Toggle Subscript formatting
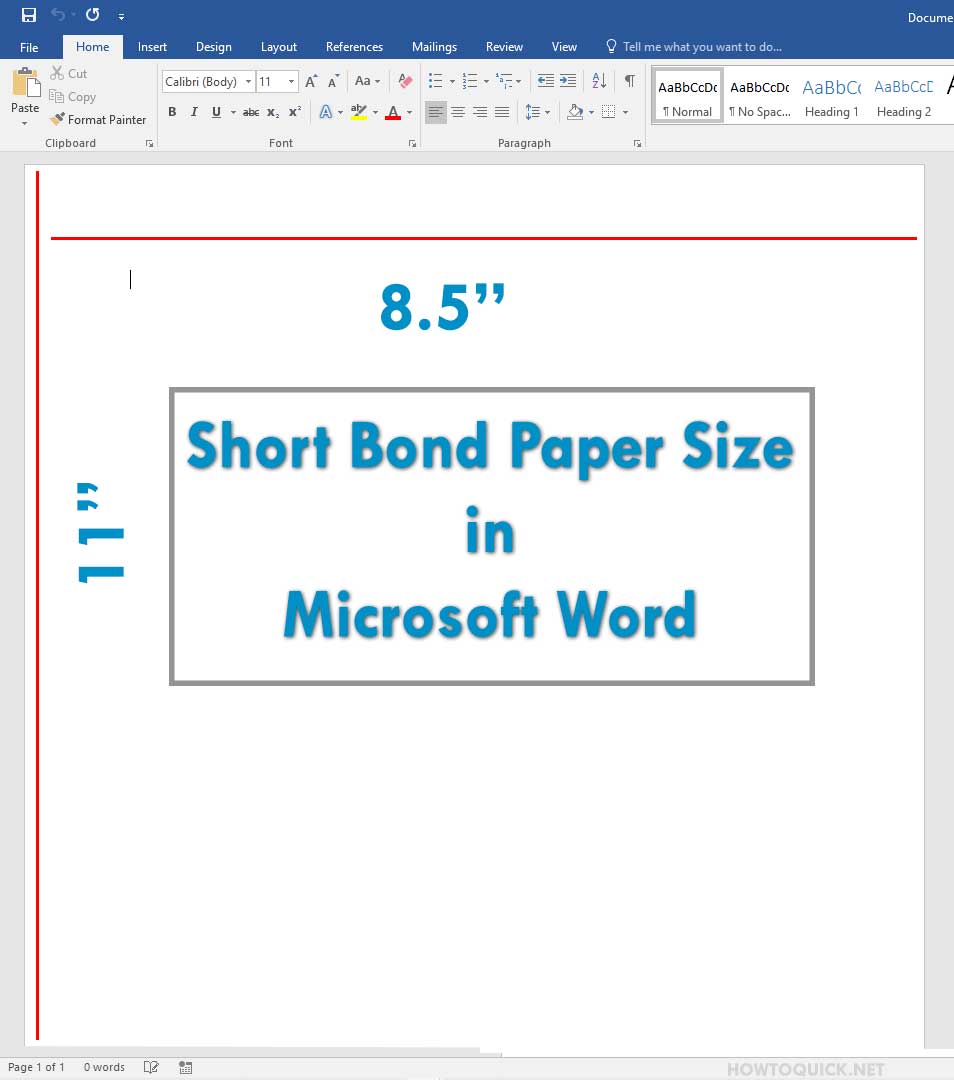The width and height of the screenshot is (954, 1080). 273,112
